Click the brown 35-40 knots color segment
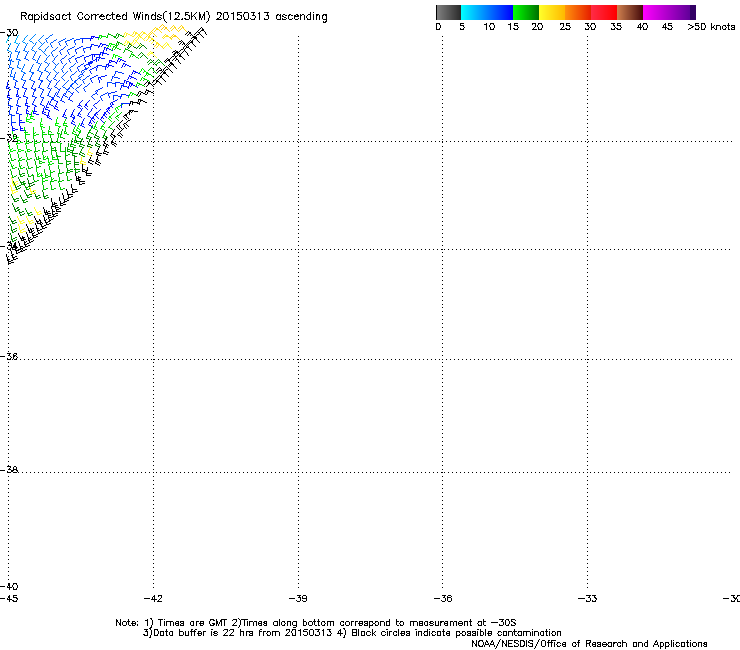This screenshot has height=650, width=740. [630, 12]
